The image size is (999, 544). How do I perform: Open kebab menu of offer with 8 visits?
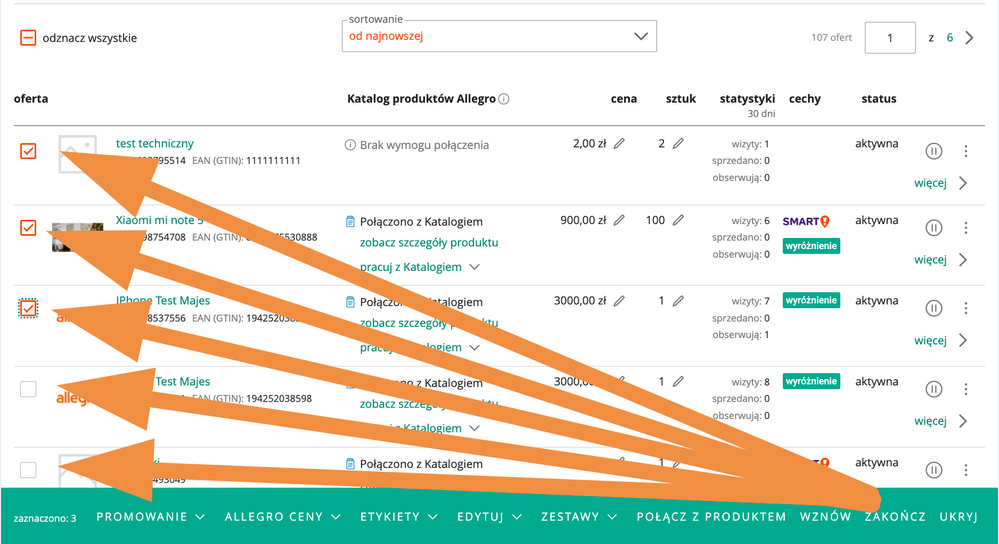click(x=966, y=389)
